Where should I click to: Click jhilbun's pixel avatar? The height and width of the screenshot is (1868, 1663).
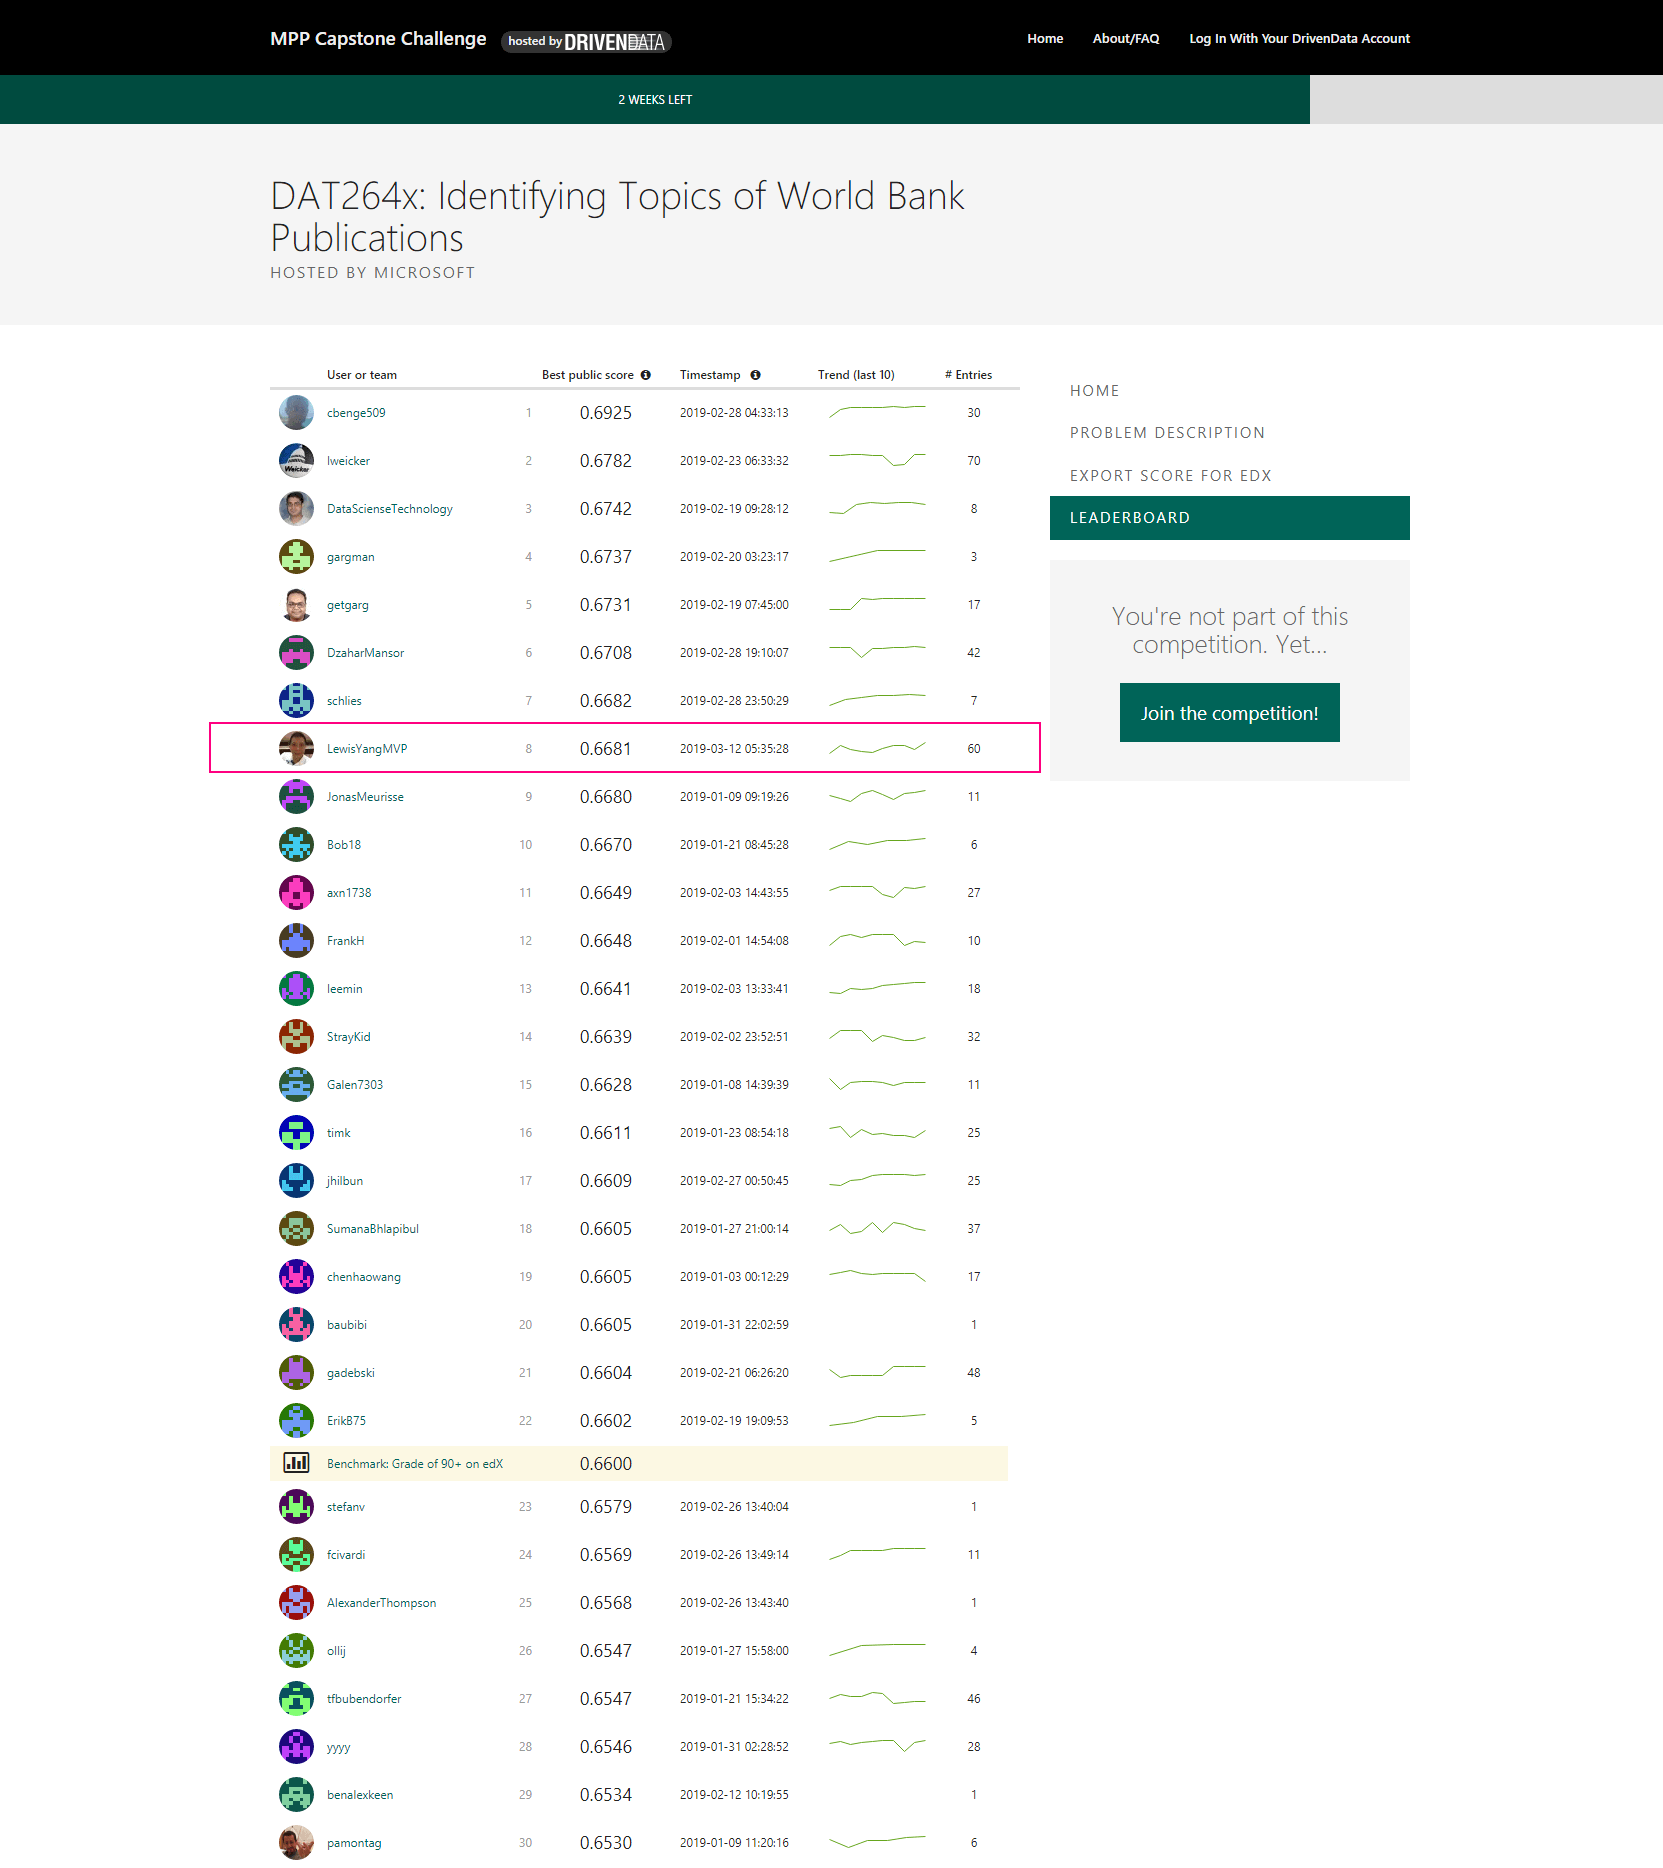point(296,1180)
